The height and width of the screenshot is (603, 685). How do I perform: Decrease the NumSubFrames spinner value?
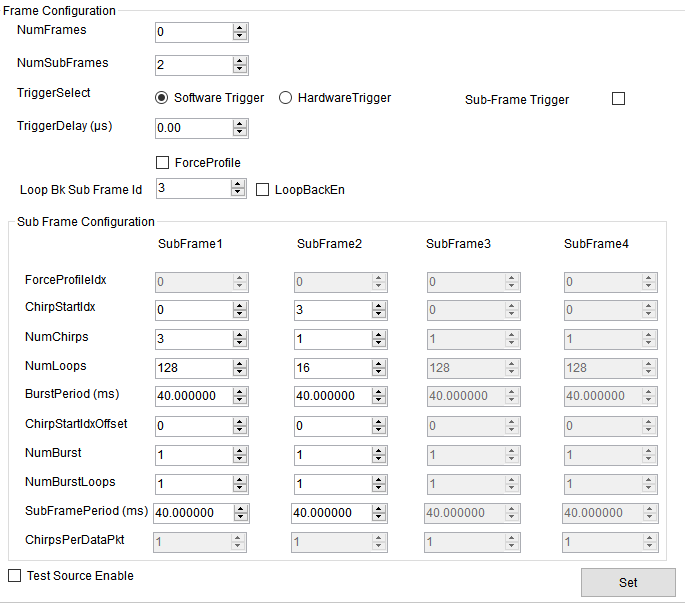(x=239, y=70)
